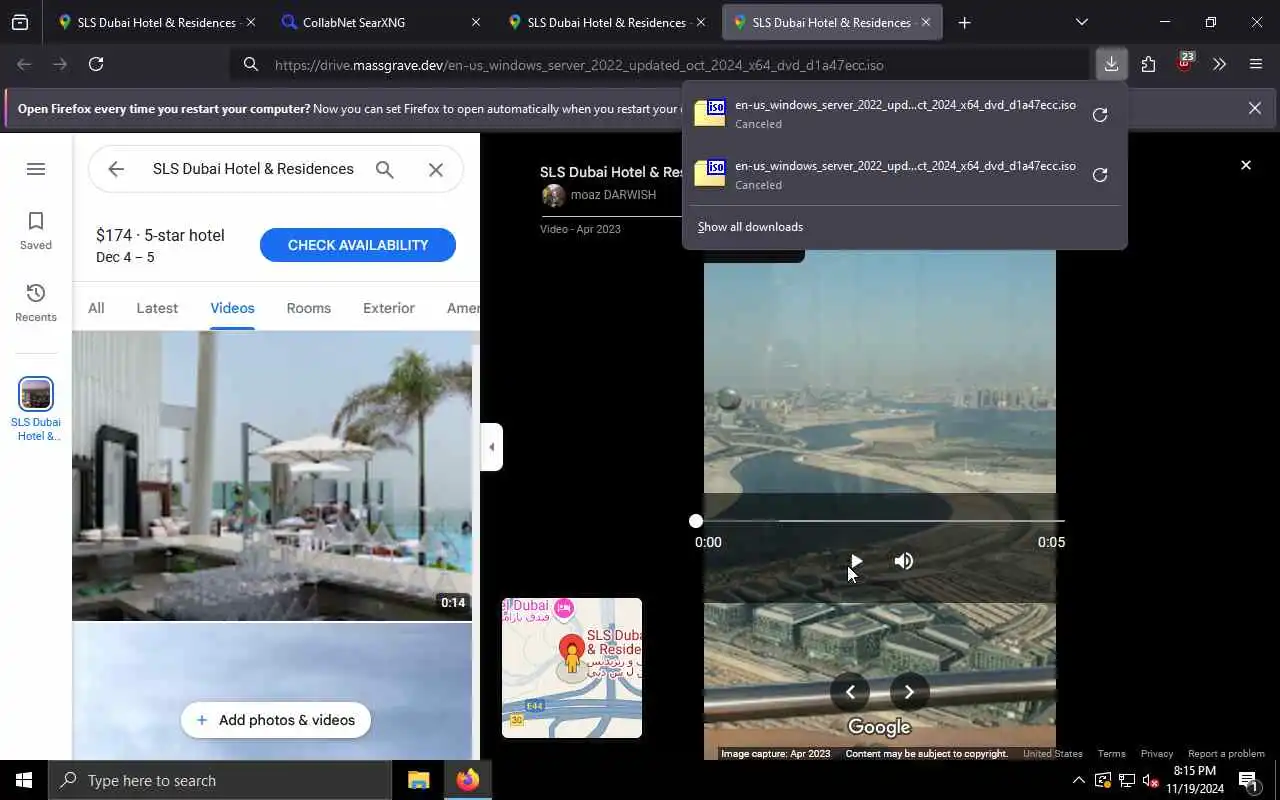Play the video
The height and width of the screenshot is (800, 1280).
(x=856, y=561)
